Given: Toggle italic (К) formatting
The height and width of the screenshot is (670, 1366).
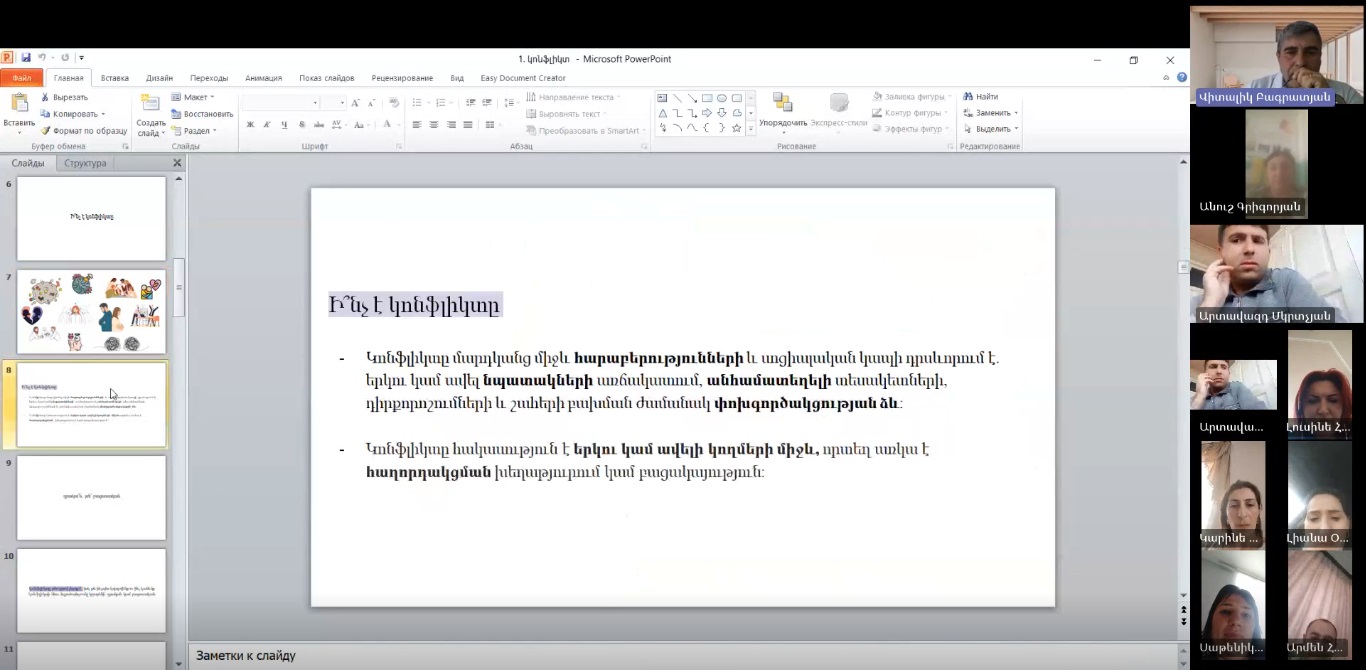Looking at the screenshot, I should tap(267, 125).
